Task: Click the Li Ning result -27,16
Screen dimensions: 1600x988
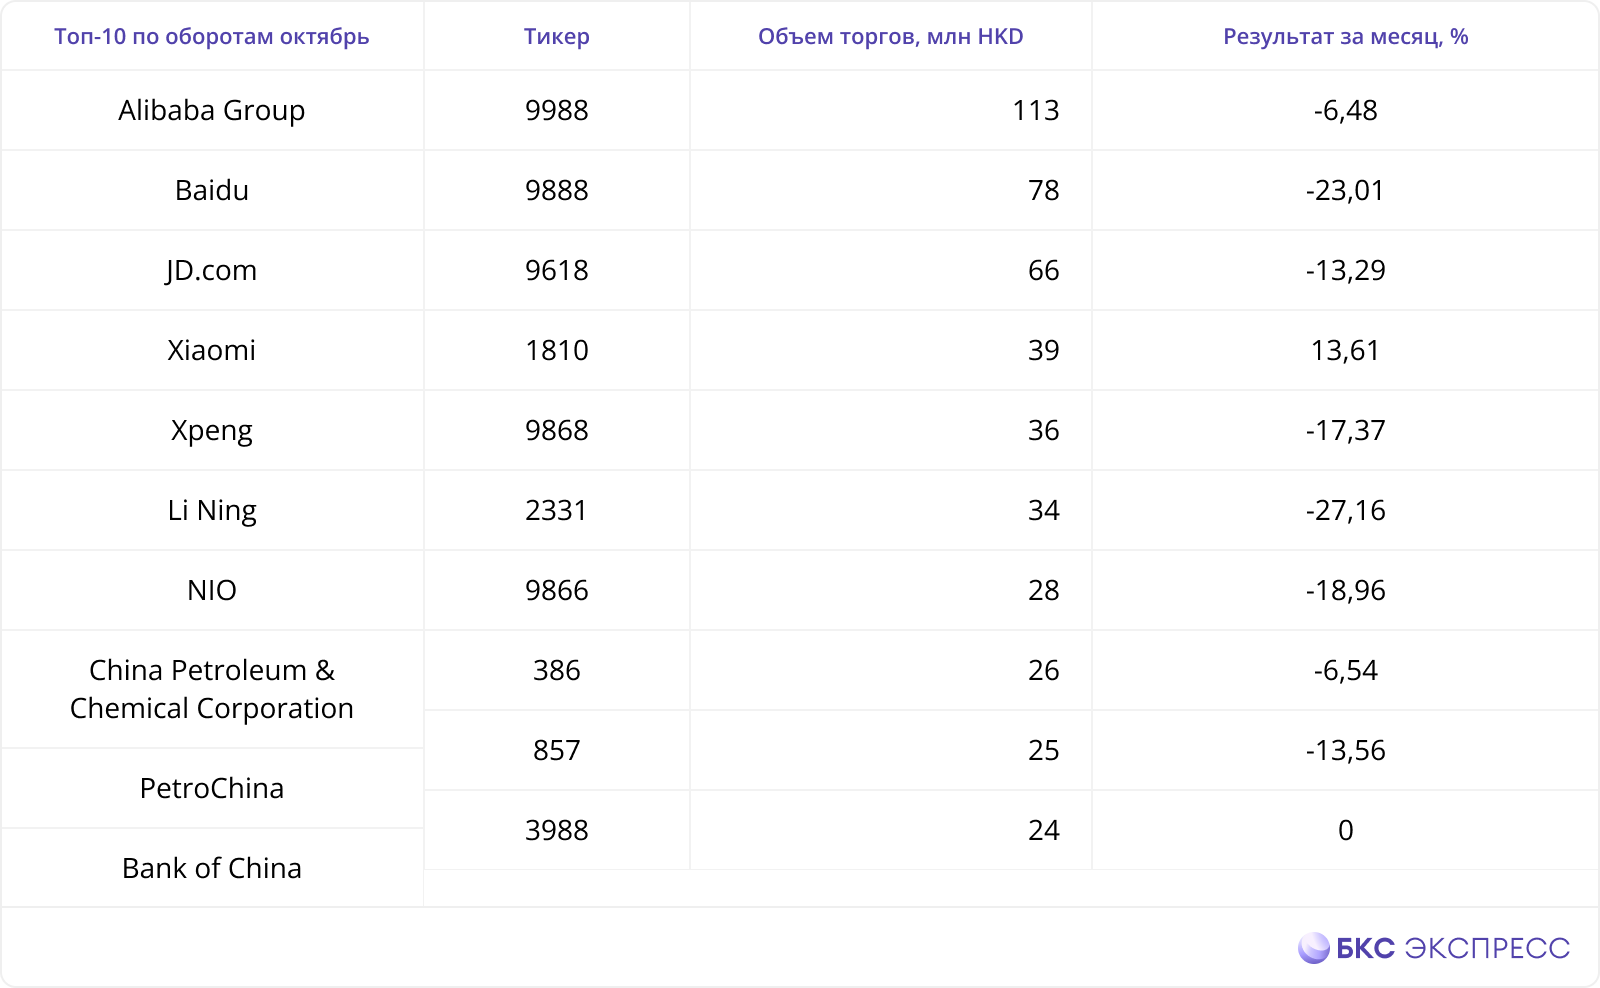Action: point(1345,510)
